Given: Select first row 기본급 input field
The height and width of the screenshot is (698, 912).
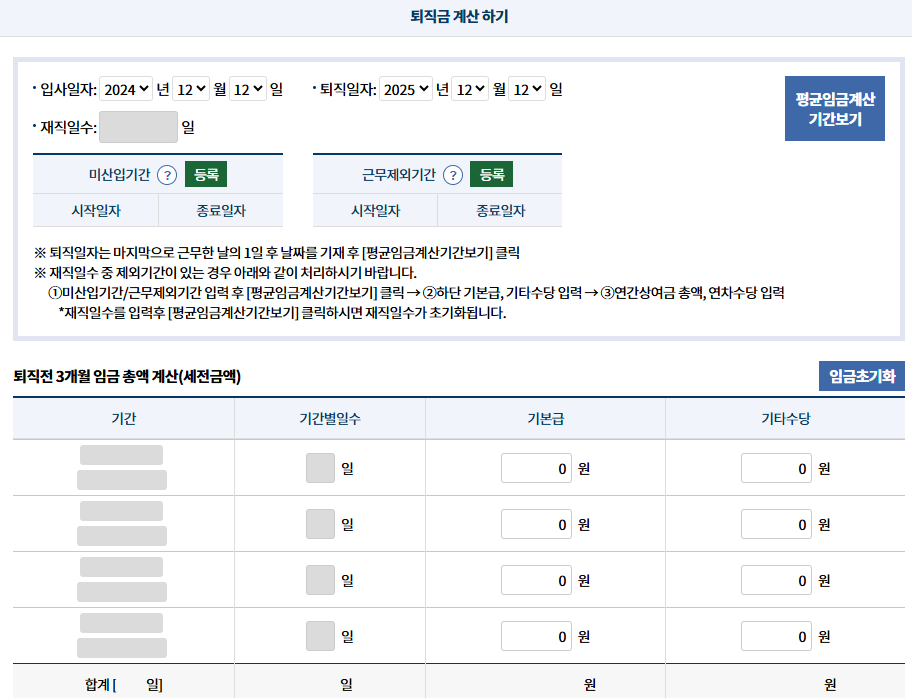Looking at the screenshot, I should (536, 468).
